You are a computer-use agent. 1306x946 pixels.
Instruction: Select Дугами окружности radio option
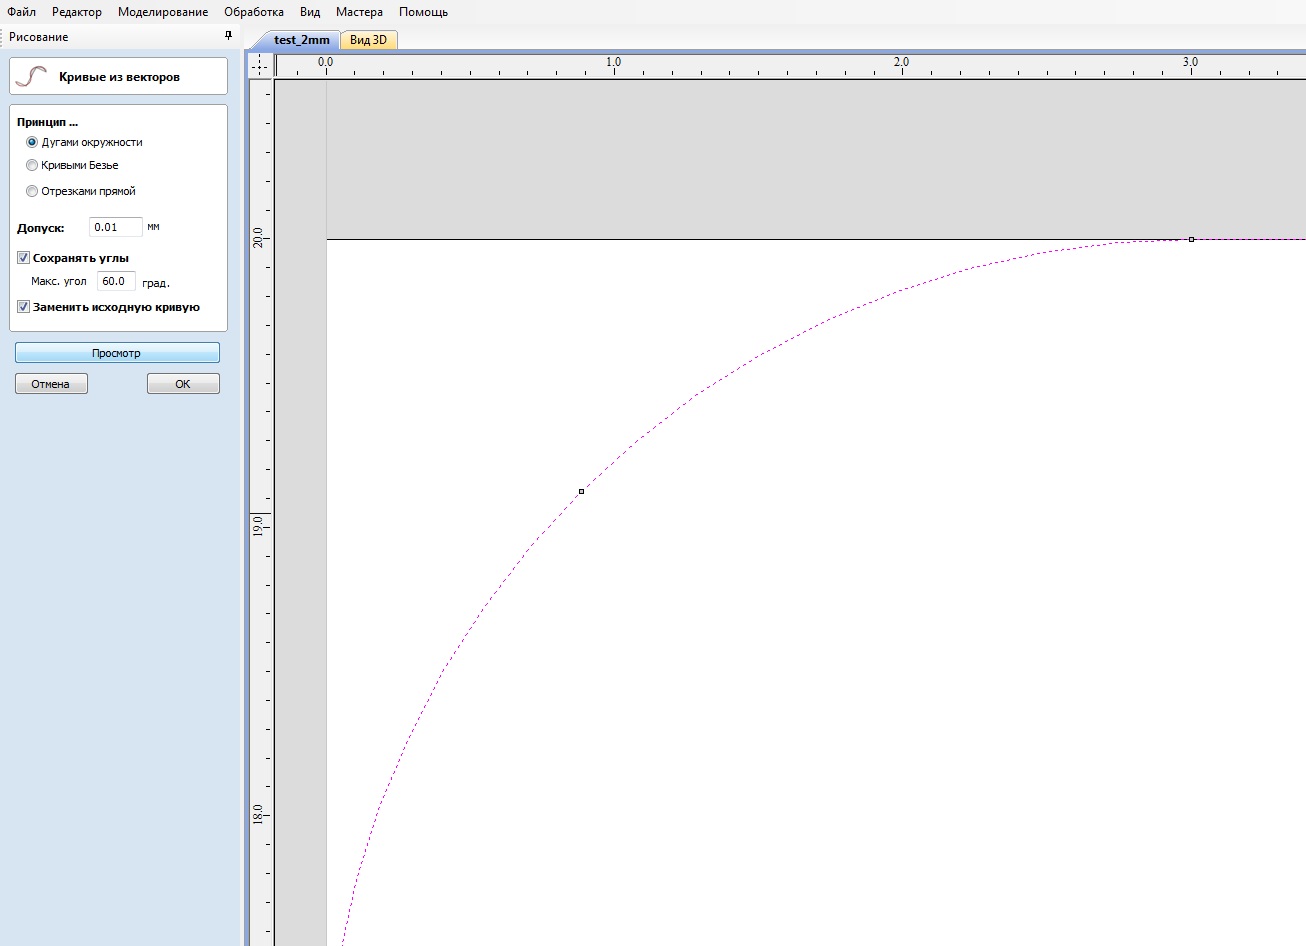(x=32, y=142)
